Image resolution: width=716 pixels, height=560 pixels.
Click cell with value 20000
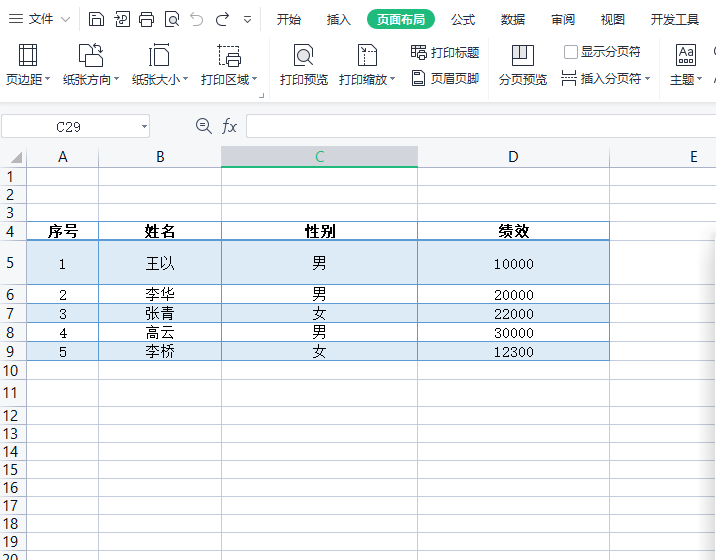(x=513, y=295)
